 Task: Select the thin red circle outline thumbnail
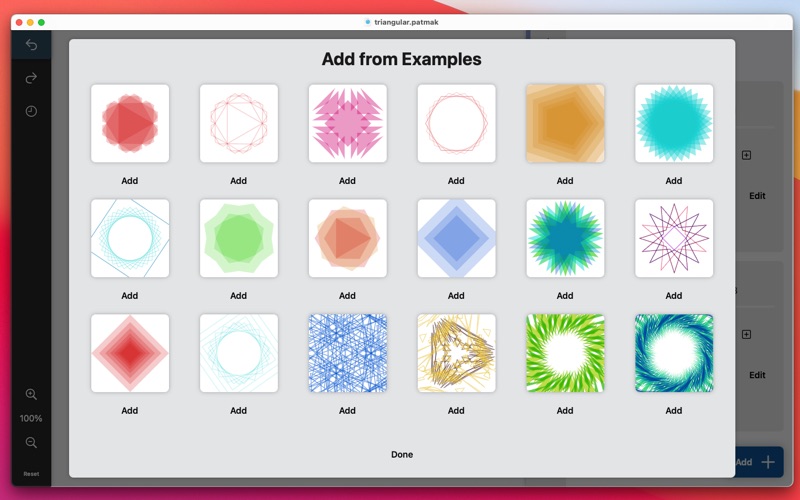(x=457, y=123)
